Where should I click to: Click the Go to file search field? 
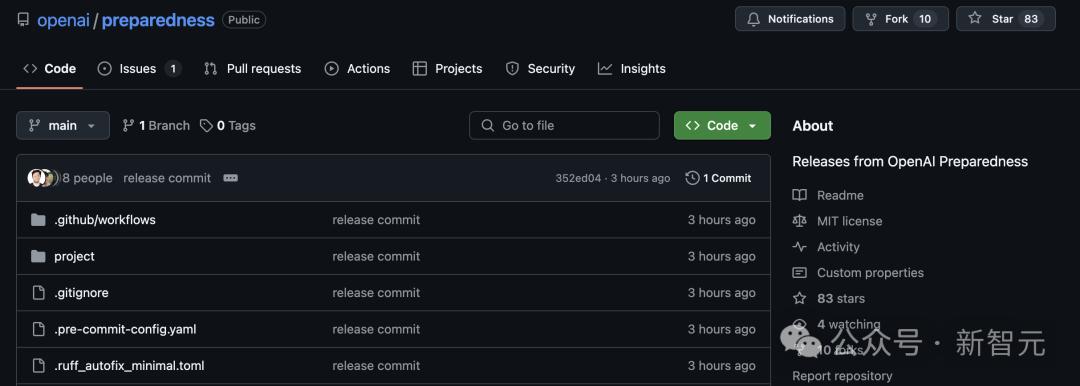pos(564,125)
